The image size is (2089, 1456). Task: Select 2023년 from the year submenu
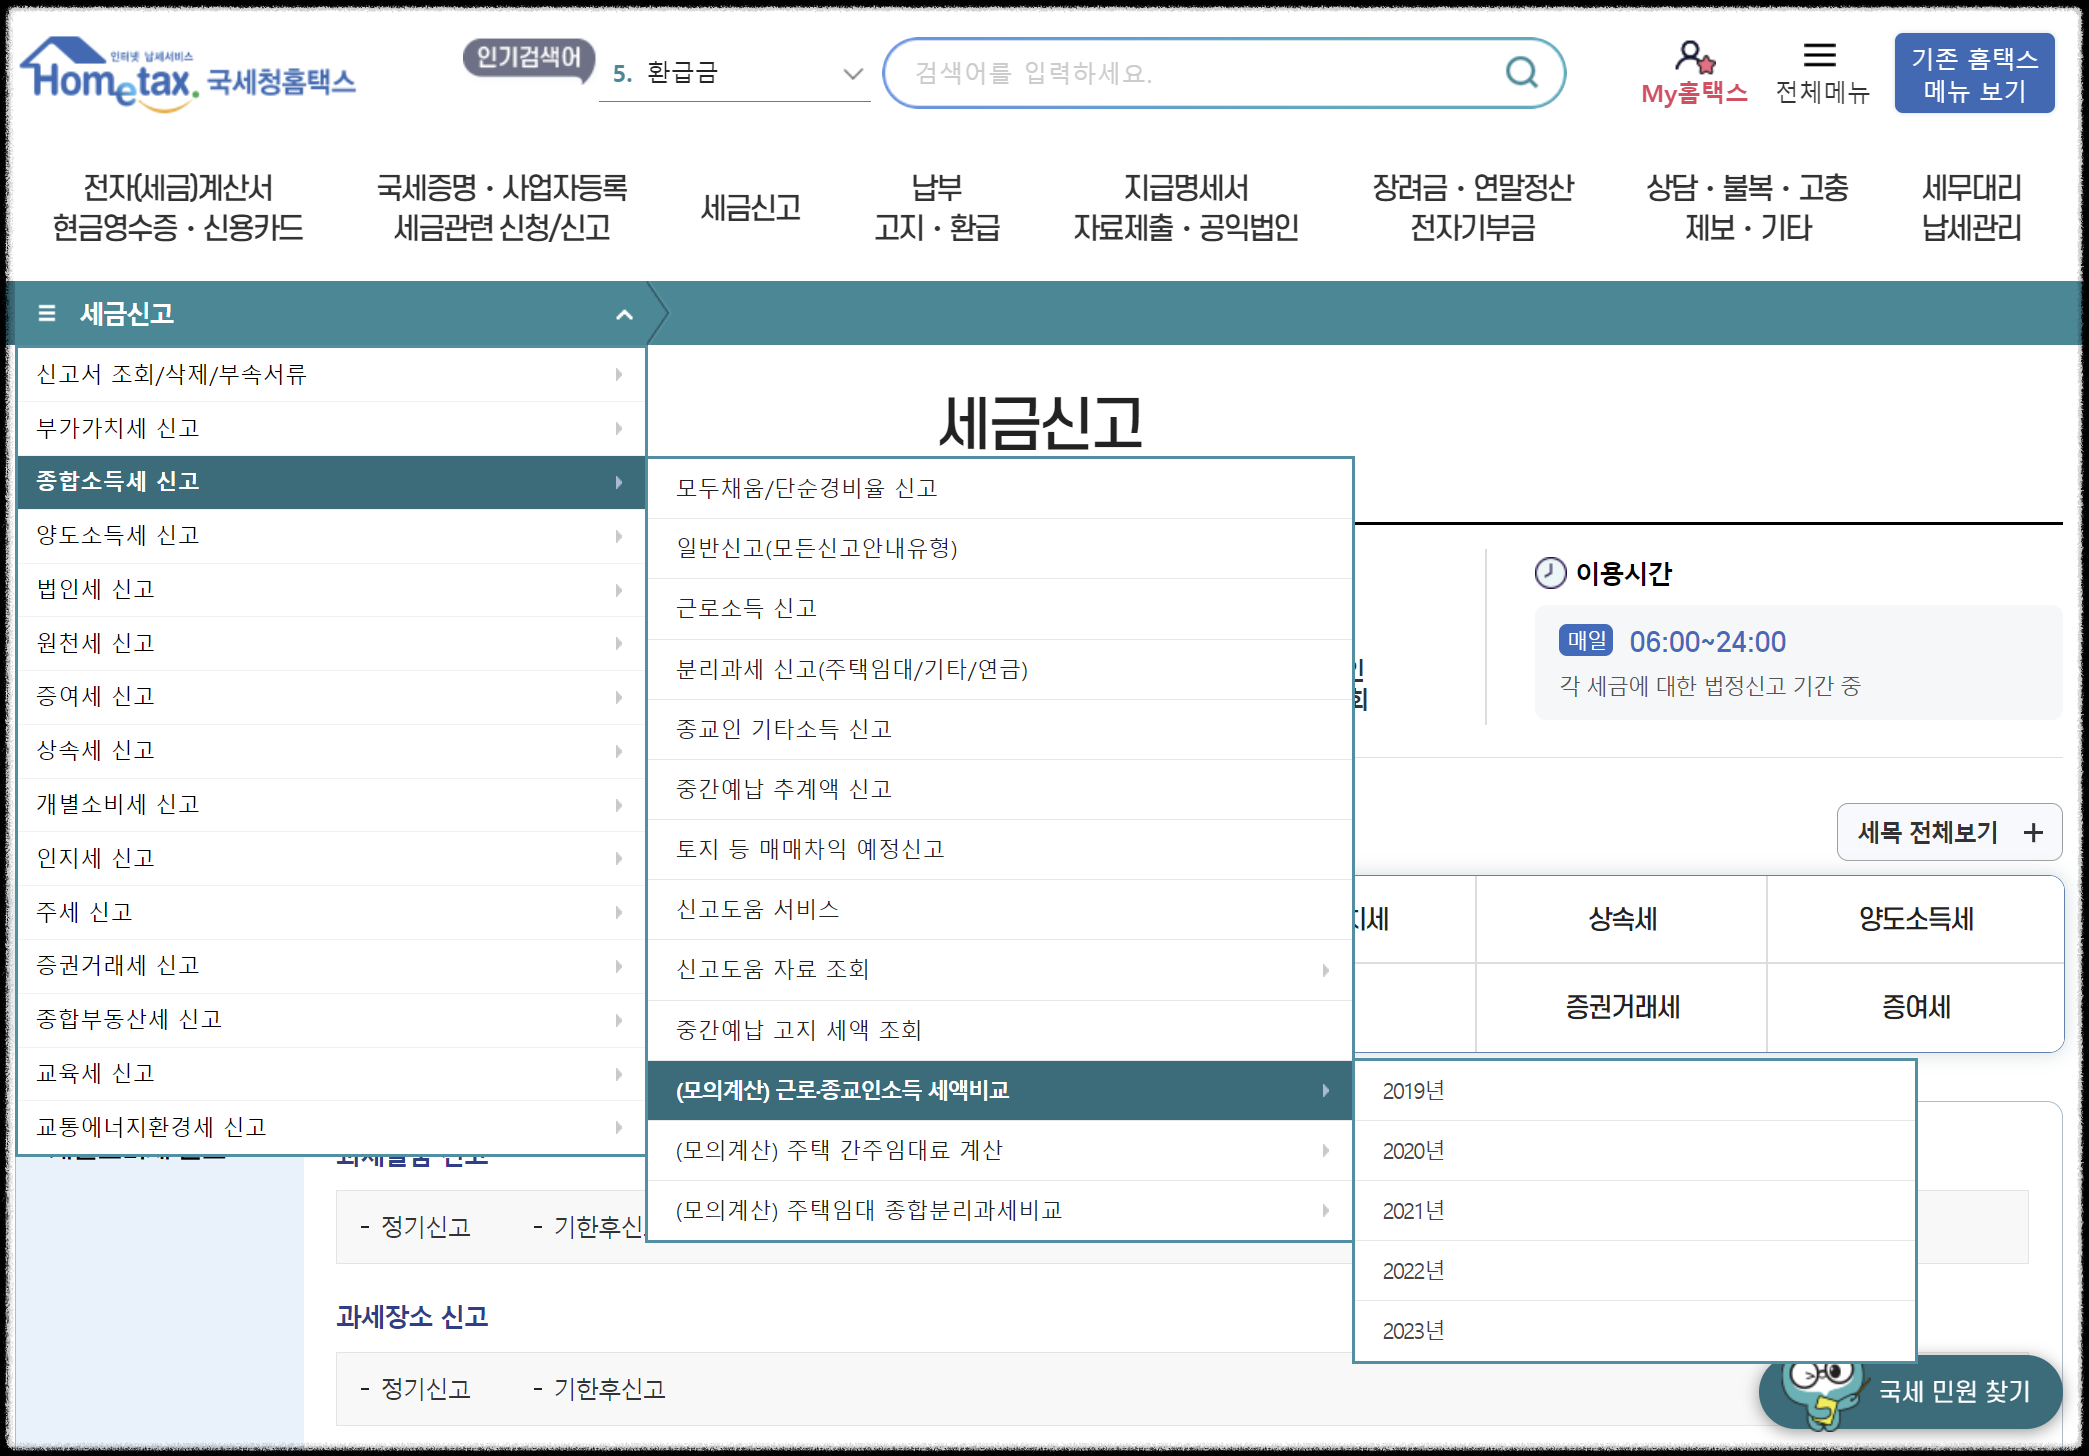1413,1331
